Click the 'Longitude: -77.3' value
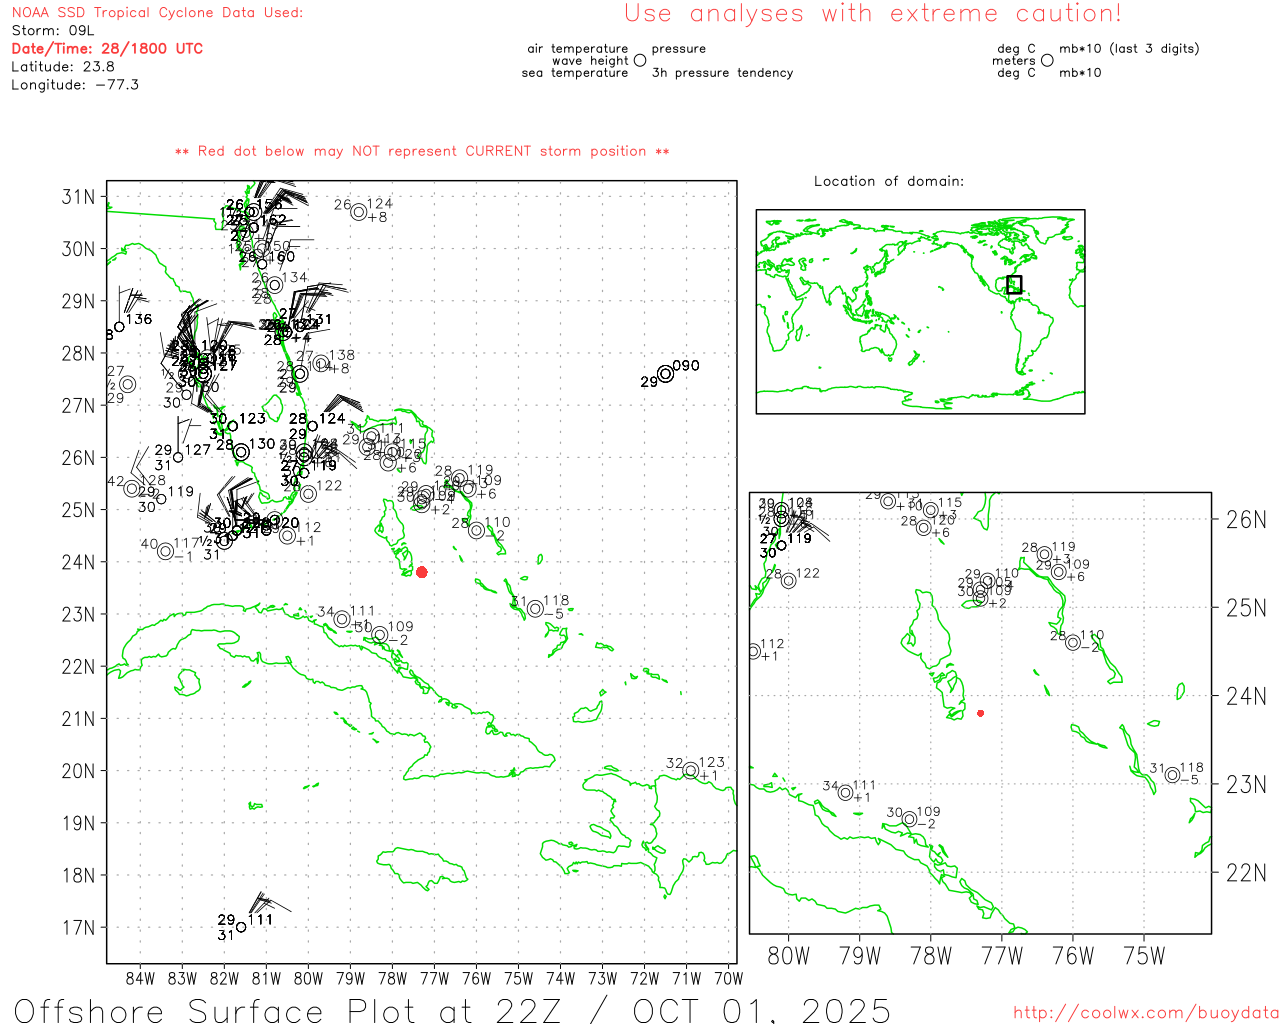 [75, 85]
